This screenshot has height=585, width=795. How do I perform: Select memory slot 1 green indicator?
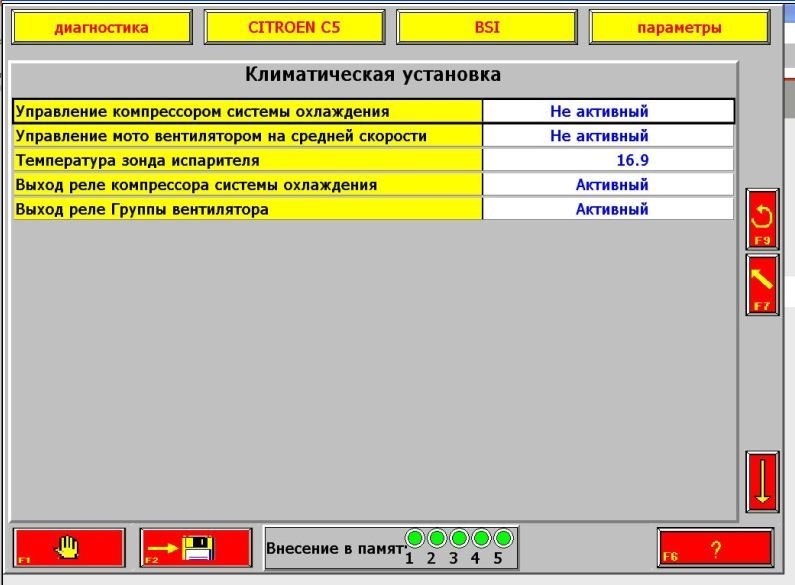click(x=415, y=540)
